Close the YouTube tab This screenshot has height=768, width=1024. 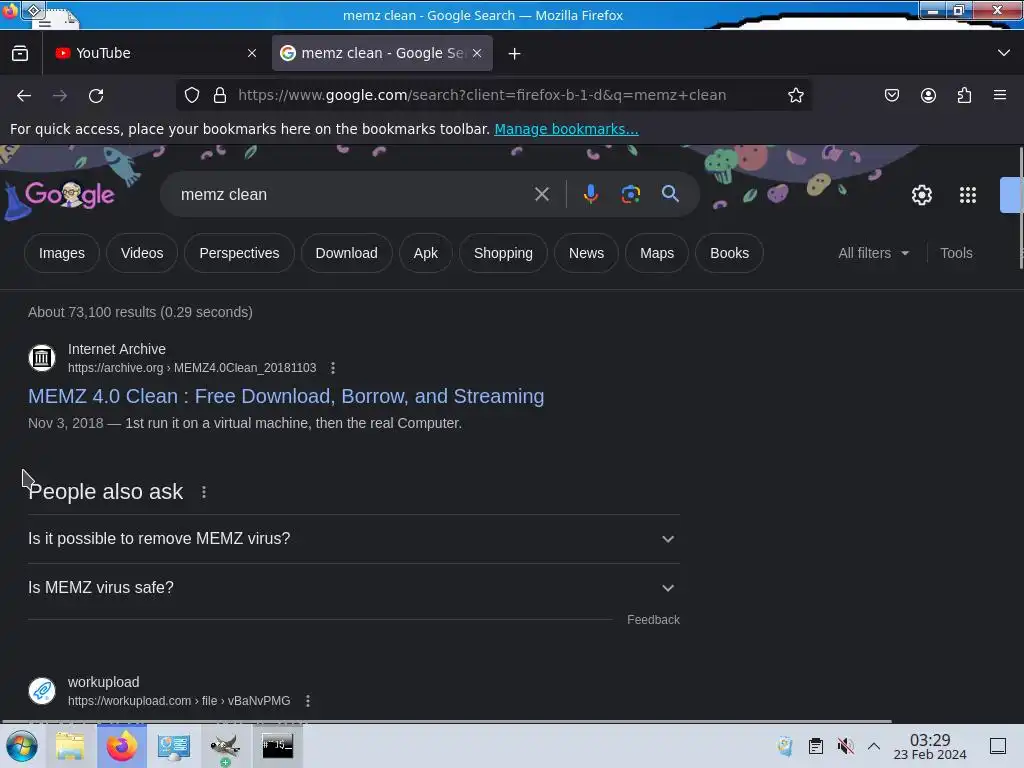coord(252,53)
